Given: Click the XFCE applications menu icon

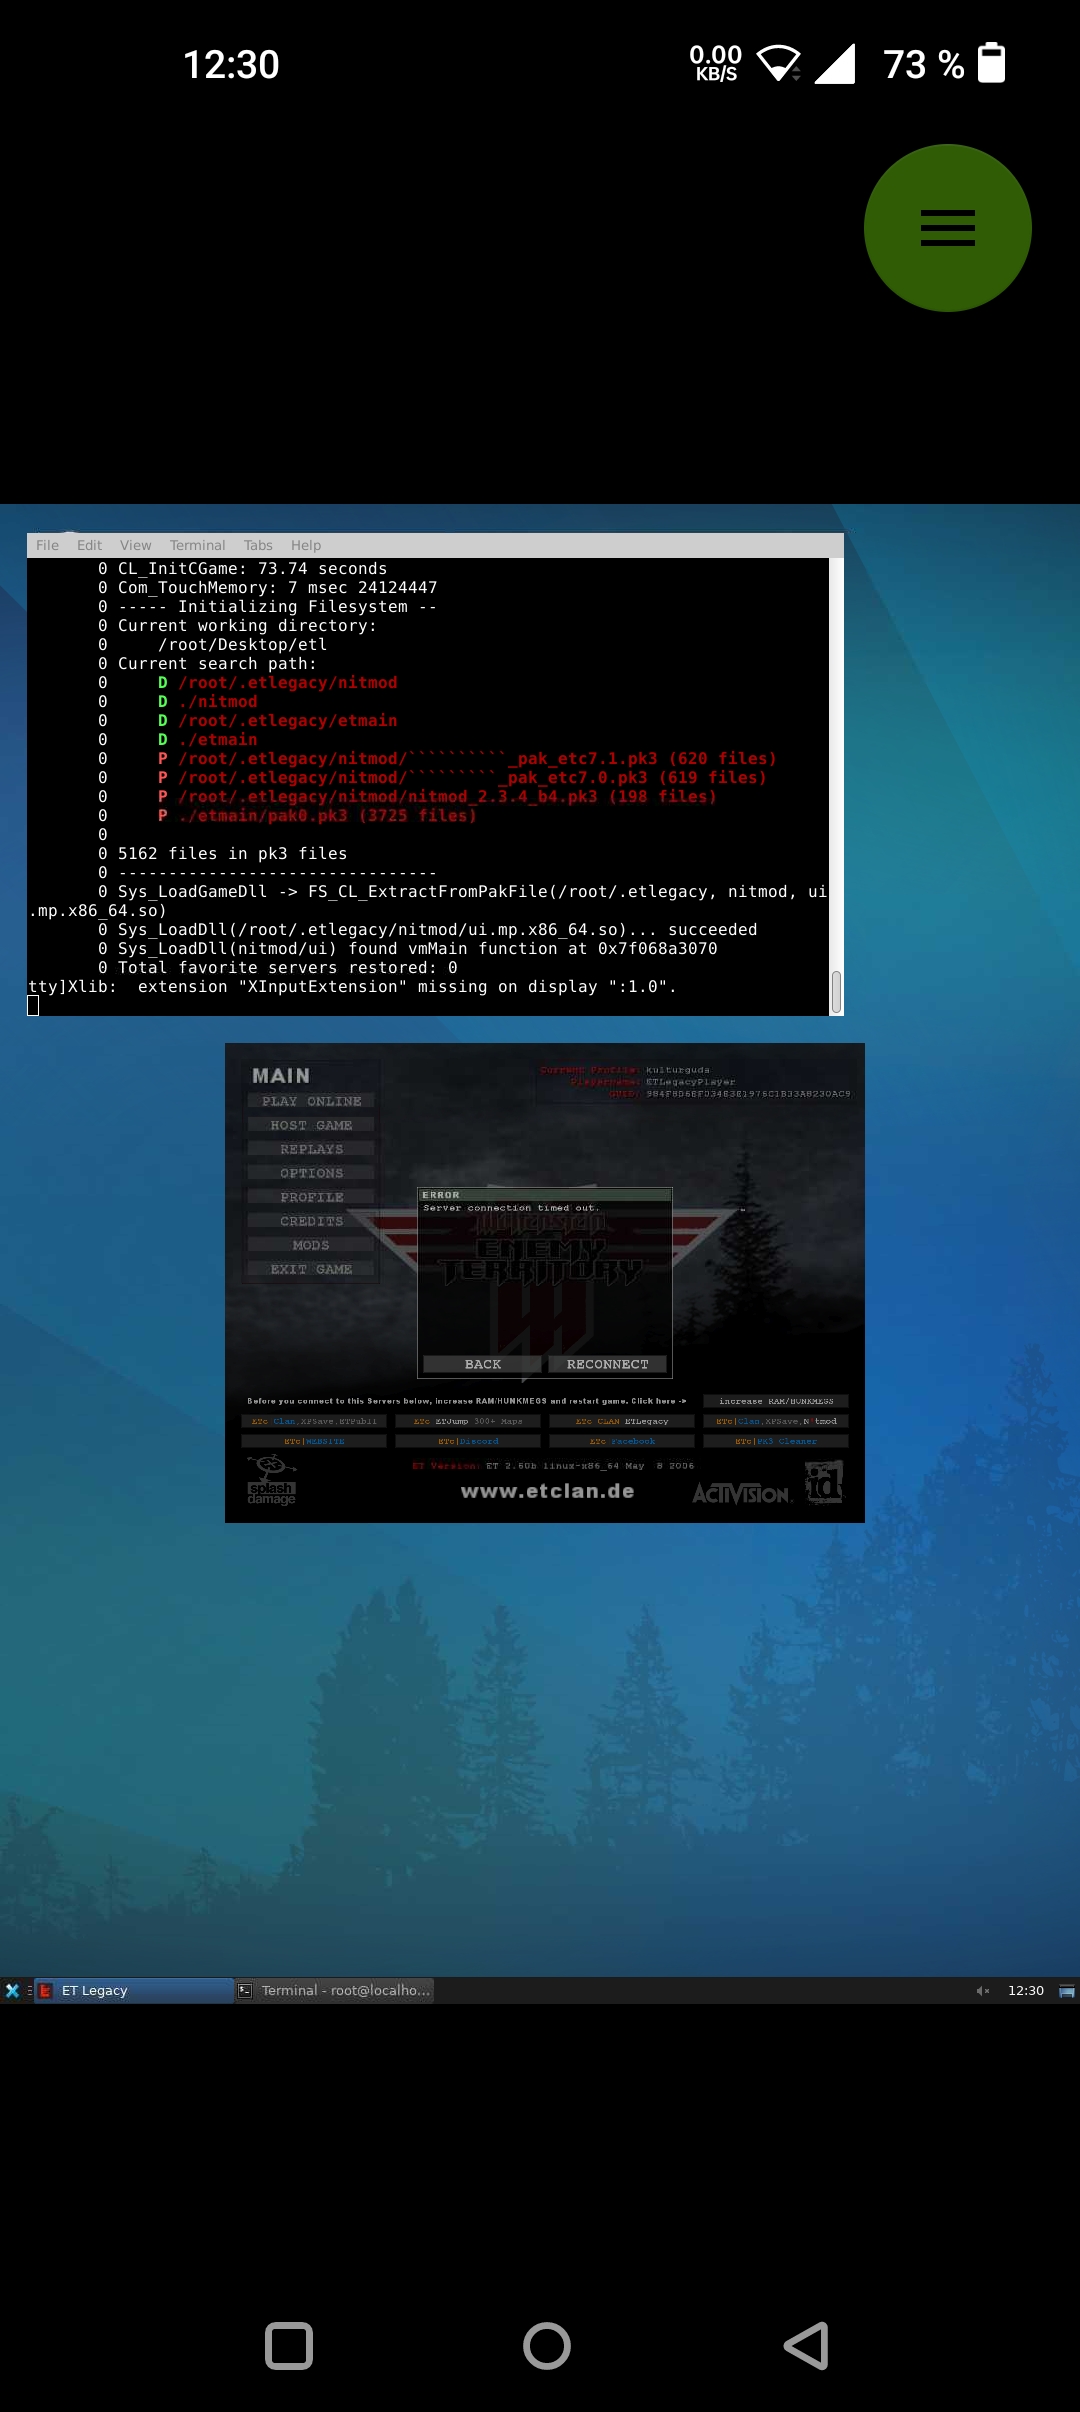Looking at the screenshot, I should [x=12, y=1990].
